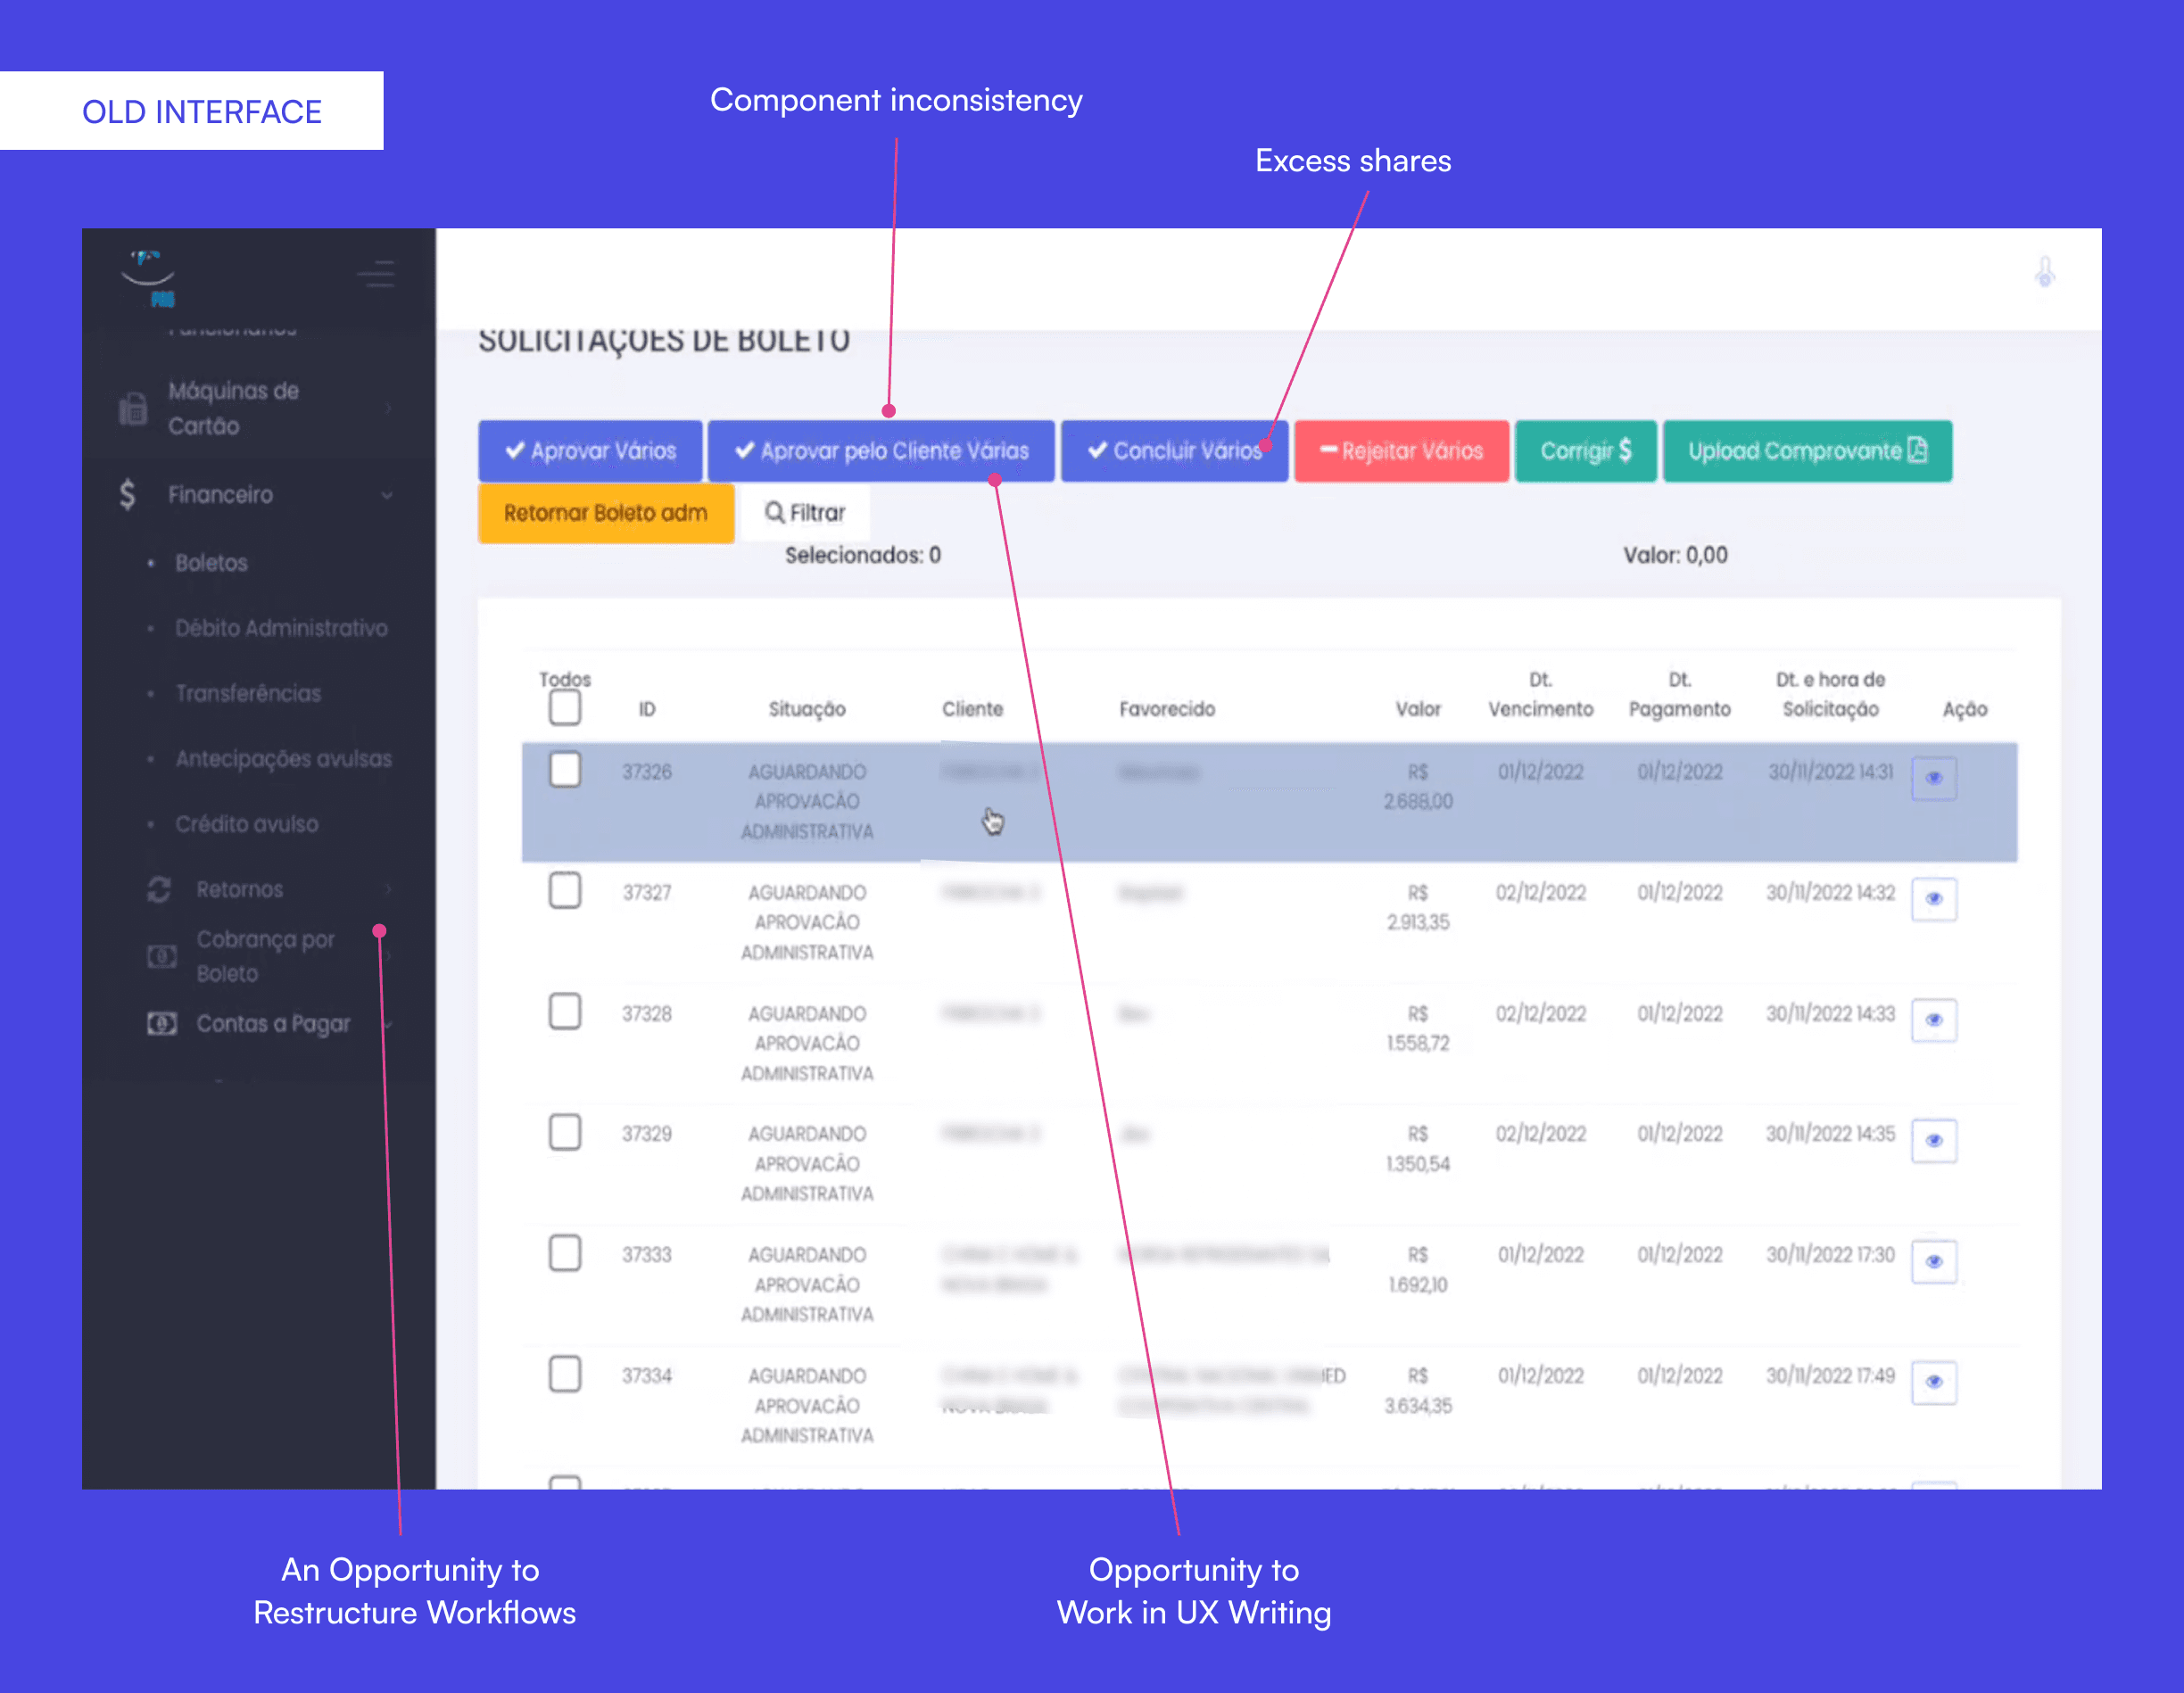This screenshot has width=2184, height=1693.
Task: Check the Todos select-all checkbox
Action: 565,708
